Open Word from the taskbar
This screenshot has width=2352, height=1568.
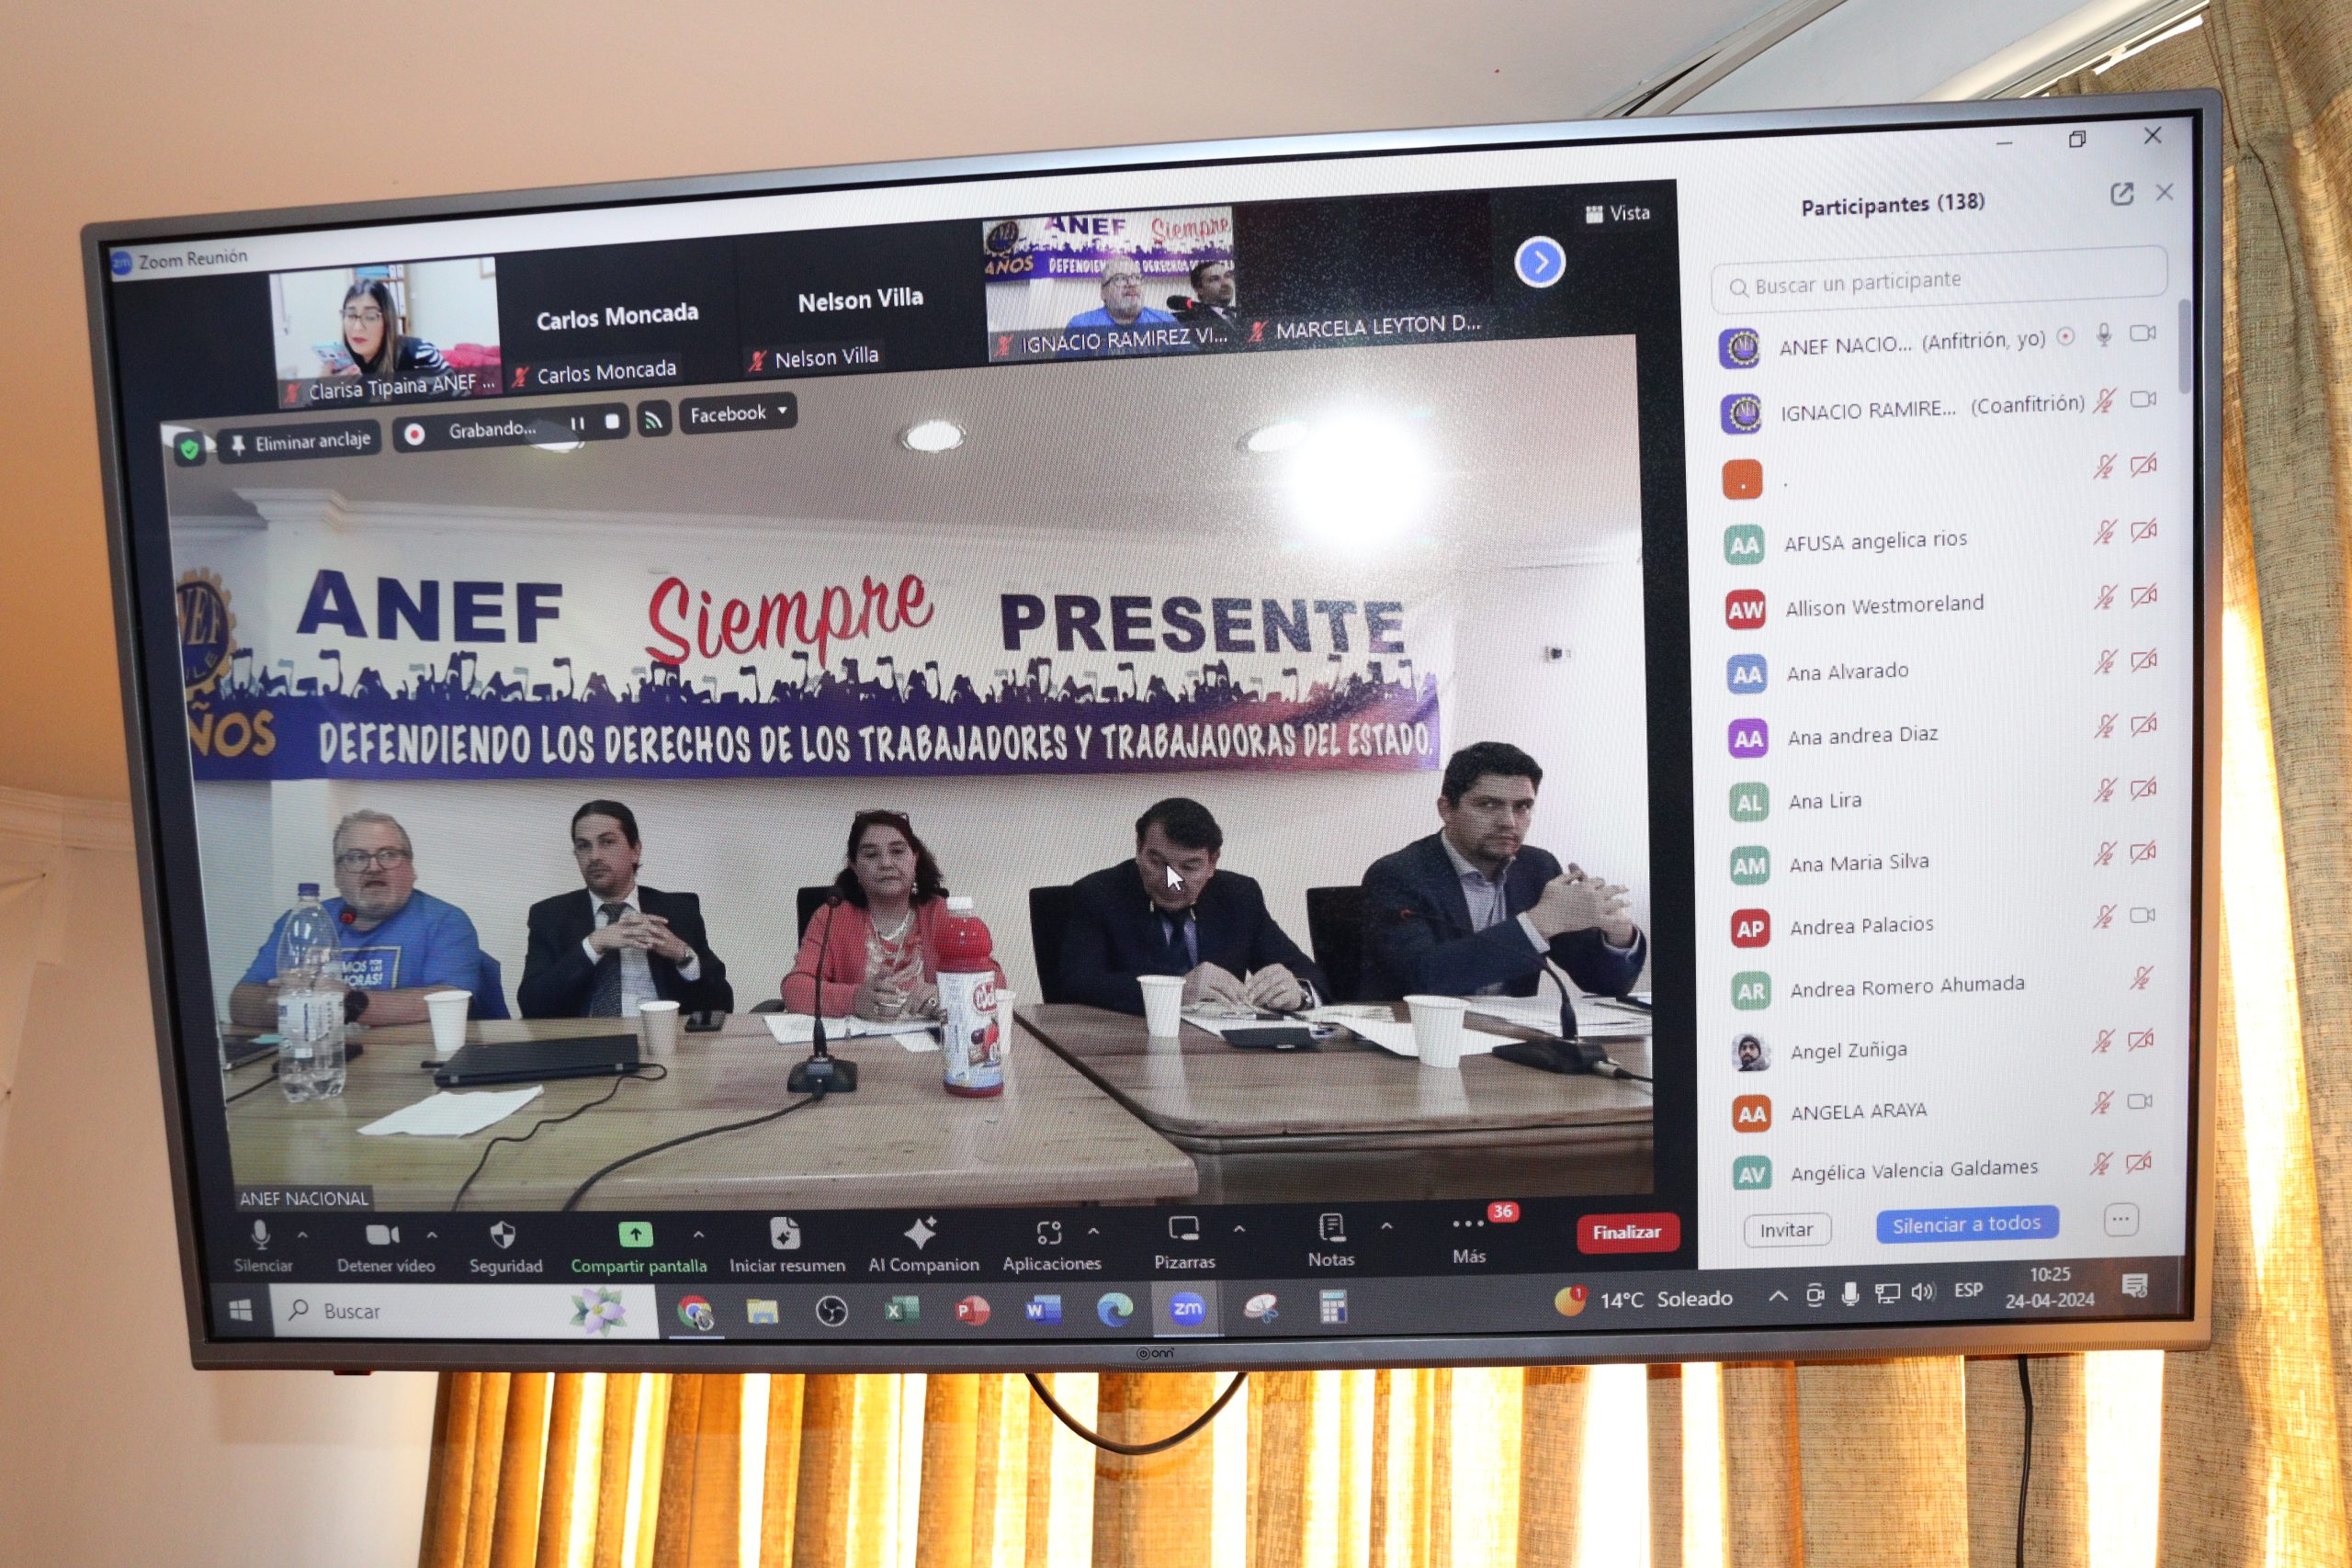[x=1042, y=1308]
